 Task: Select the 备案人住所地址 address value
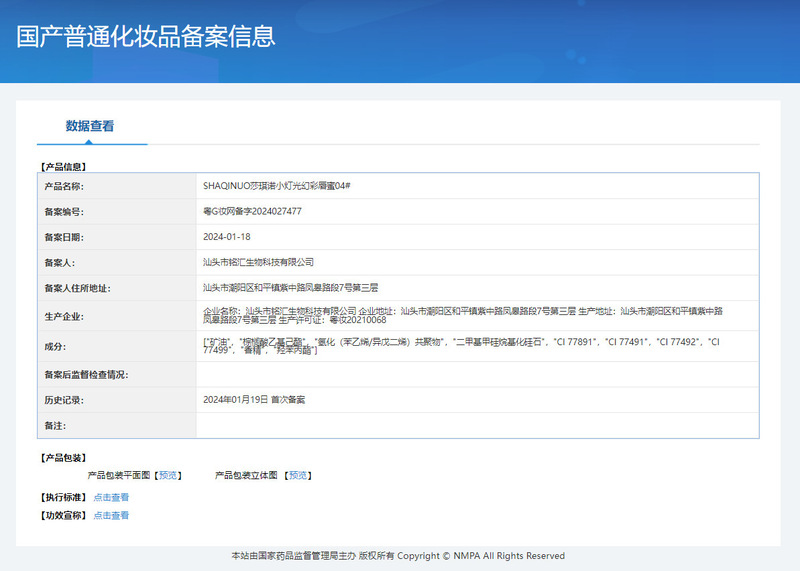[290, 288]
